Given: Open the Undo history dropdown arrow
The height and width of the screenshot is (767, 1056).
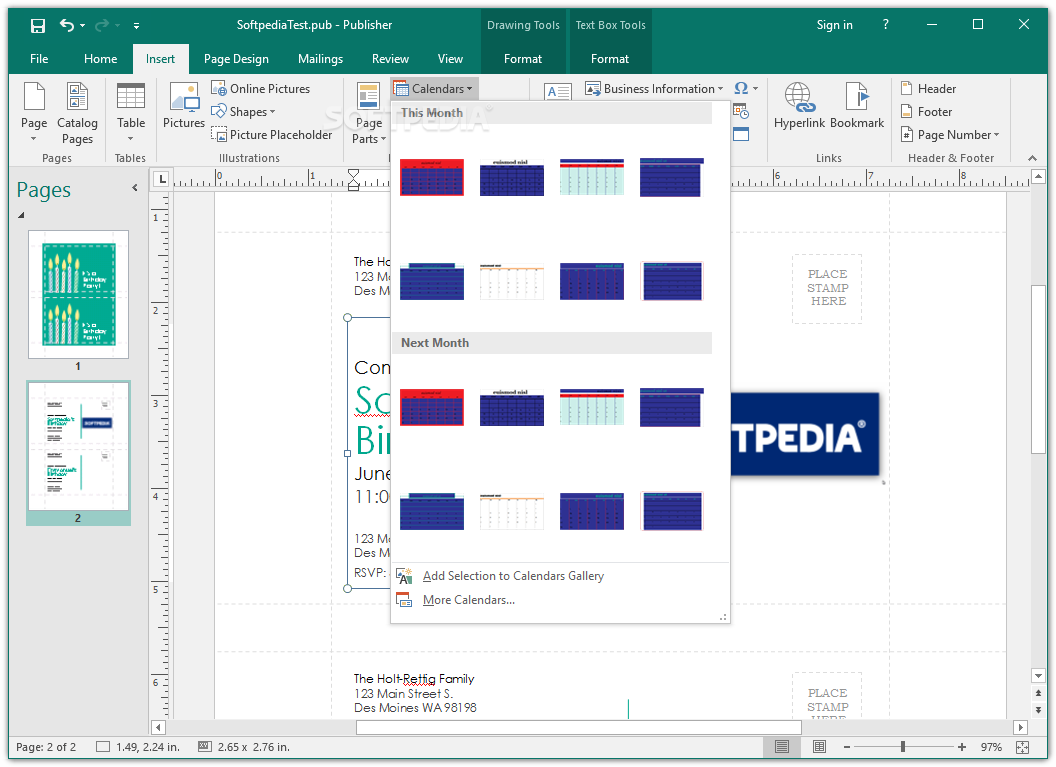Looking at the screenshot, I should coord(83,26).
